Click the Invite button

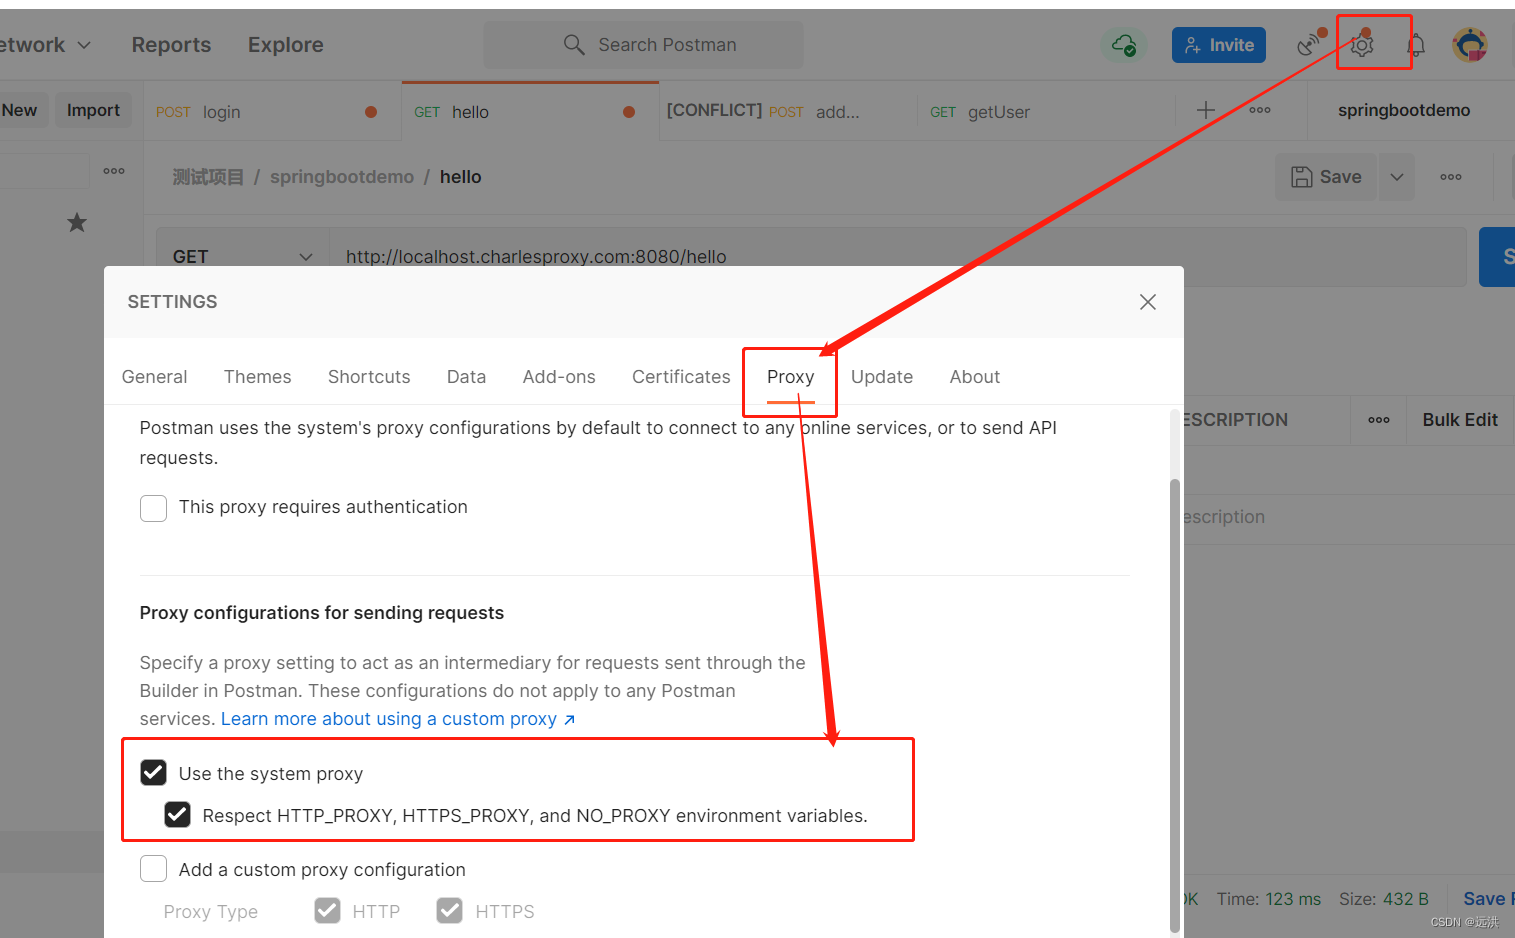[1219, 45]
